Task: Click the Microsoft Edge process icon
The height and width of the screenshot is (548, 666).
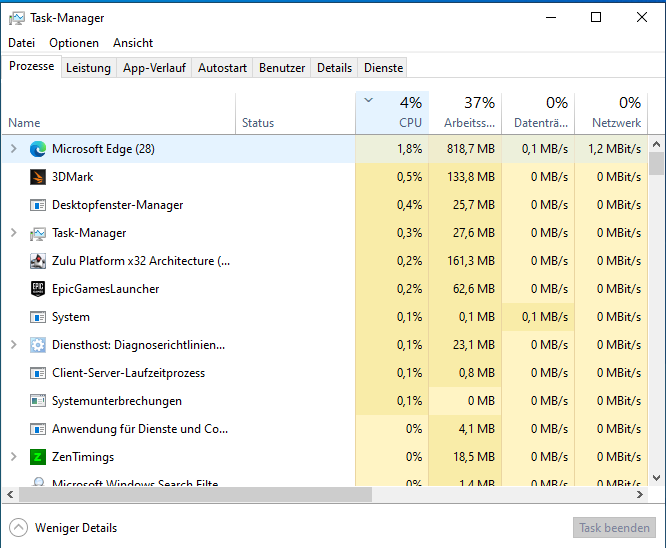Action: [38, 149]
